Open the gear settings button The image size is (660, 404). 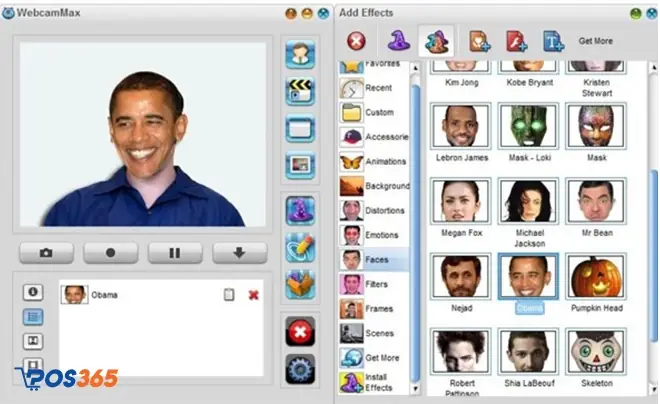click(x=300, y=369)
